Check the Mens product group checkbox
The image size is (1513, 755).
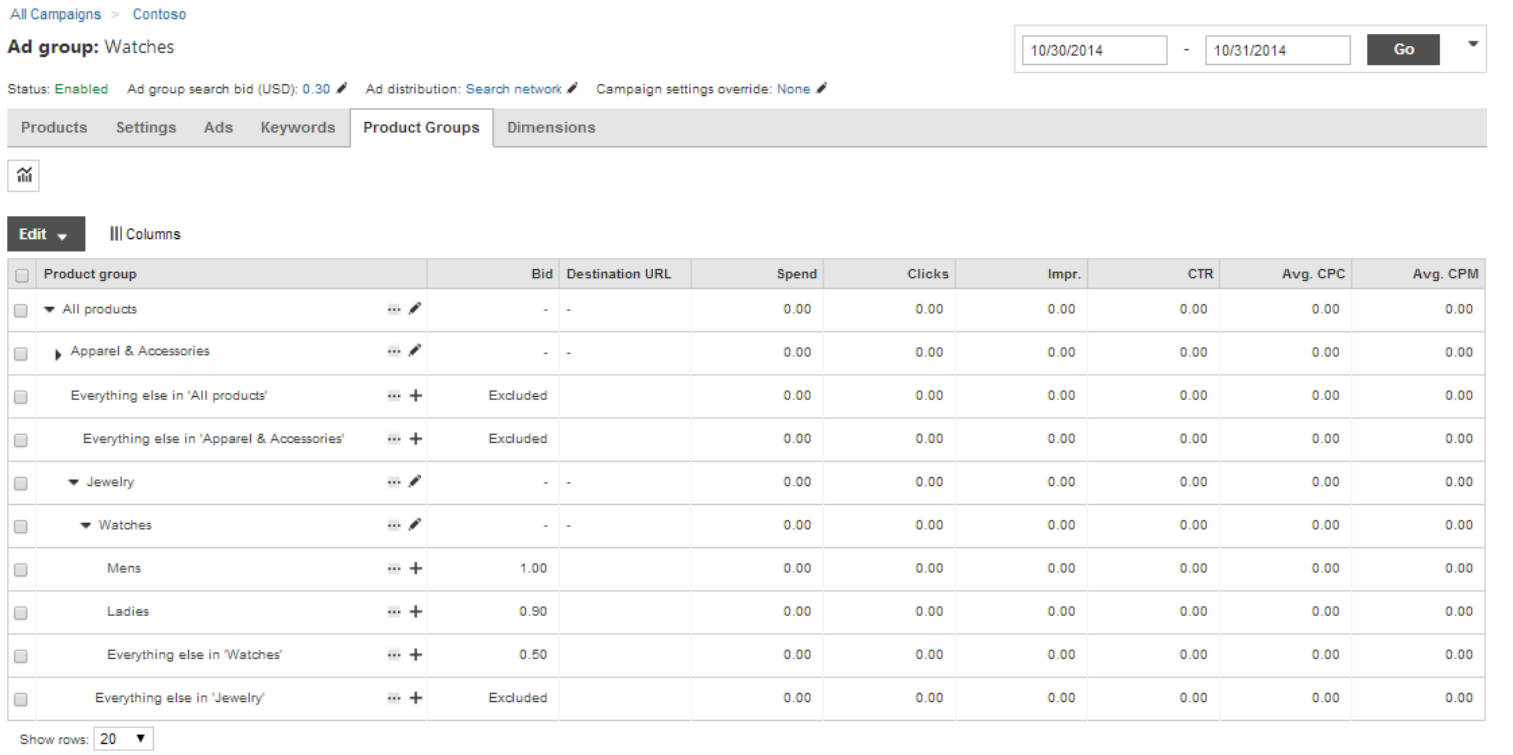coord(21,570)
